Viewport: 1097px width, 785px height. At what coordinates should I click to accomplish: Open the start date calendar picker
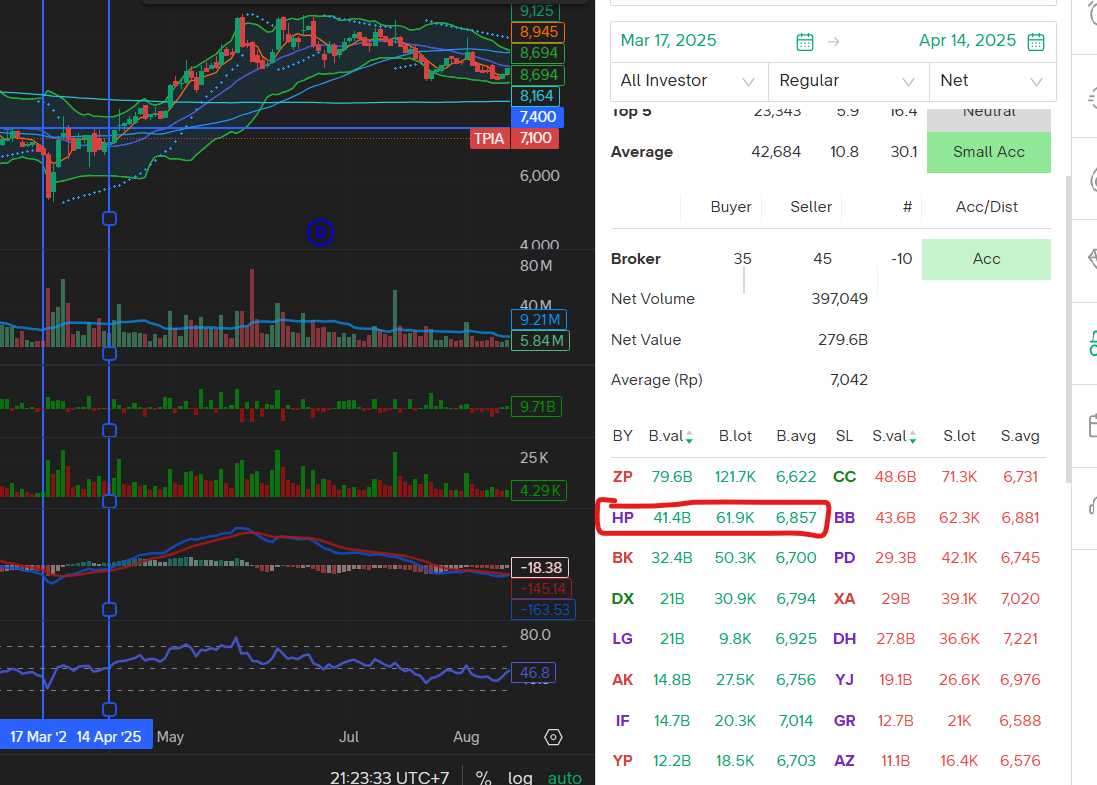(x=804, y=41)
